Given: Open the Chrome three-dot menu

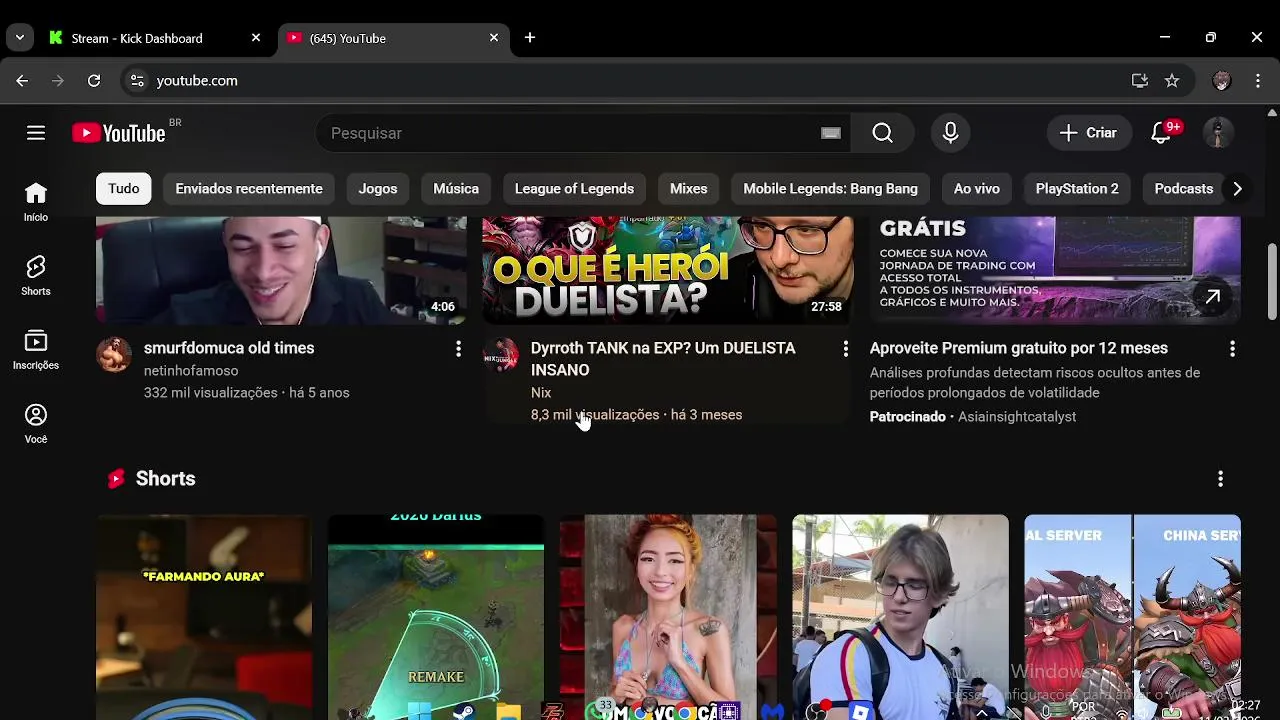Looking at the screenshot, I should pyautogui.click(x=1258, y=81).
